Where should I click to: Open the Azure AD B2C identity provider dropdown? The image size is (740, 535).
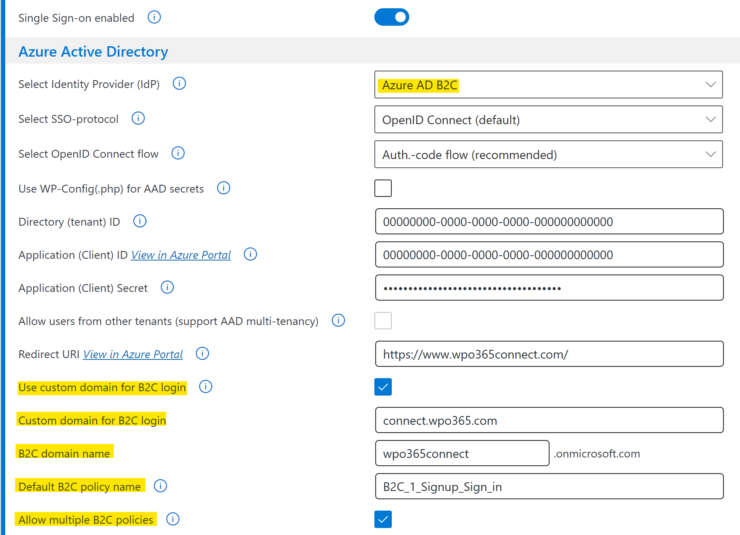pos(548,85)
